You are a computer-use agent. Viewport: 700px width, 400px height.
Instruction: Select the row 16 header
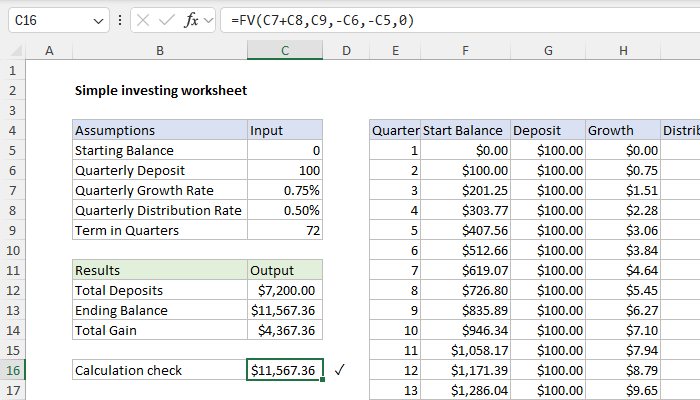coord(12,370)
